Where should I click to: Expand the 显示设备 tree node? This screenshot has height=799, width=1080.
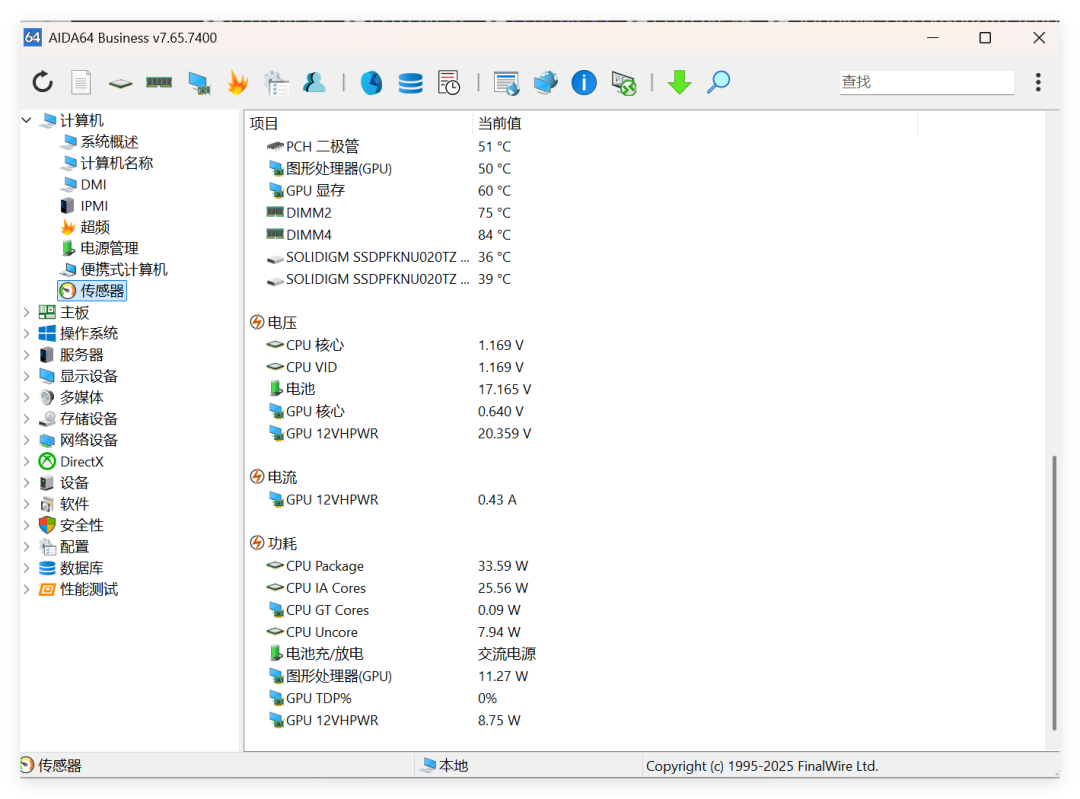click(x=26, y=376)
